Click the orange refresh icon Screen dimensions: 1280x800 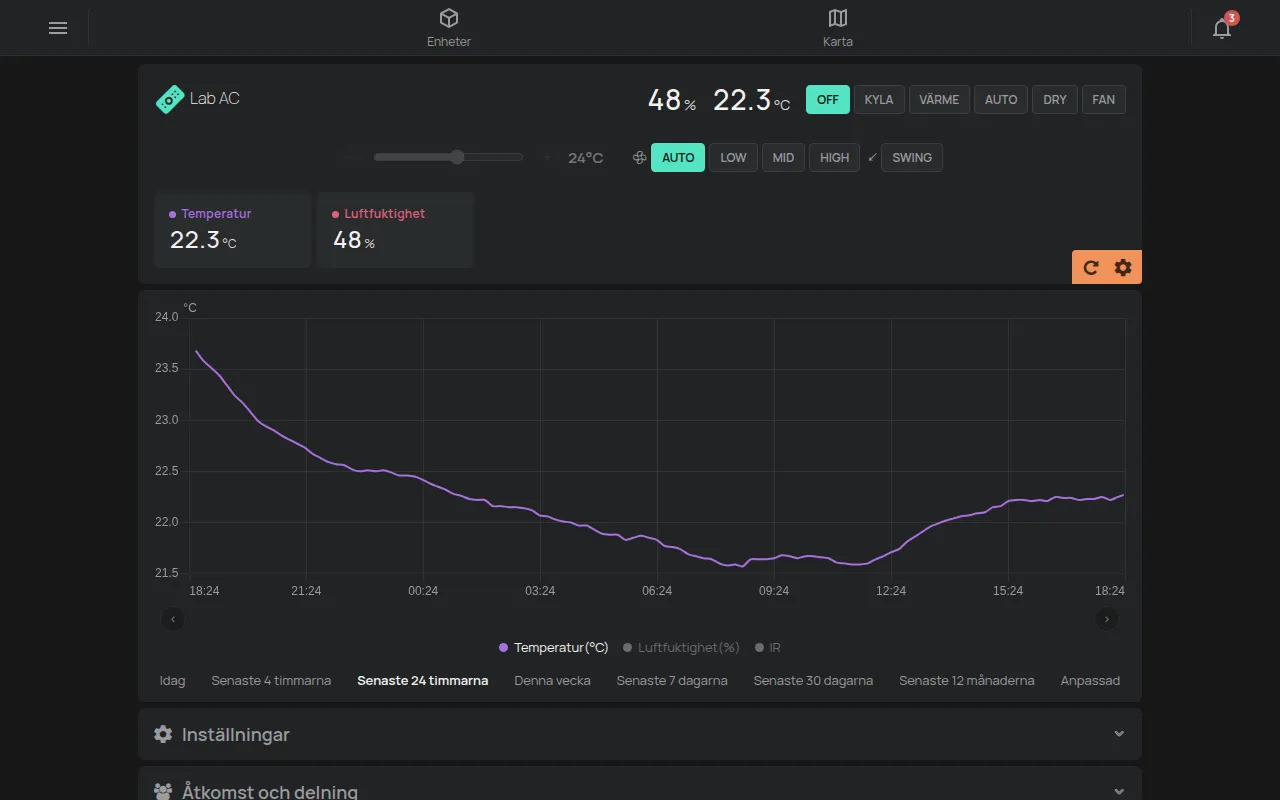[1091, 267]
